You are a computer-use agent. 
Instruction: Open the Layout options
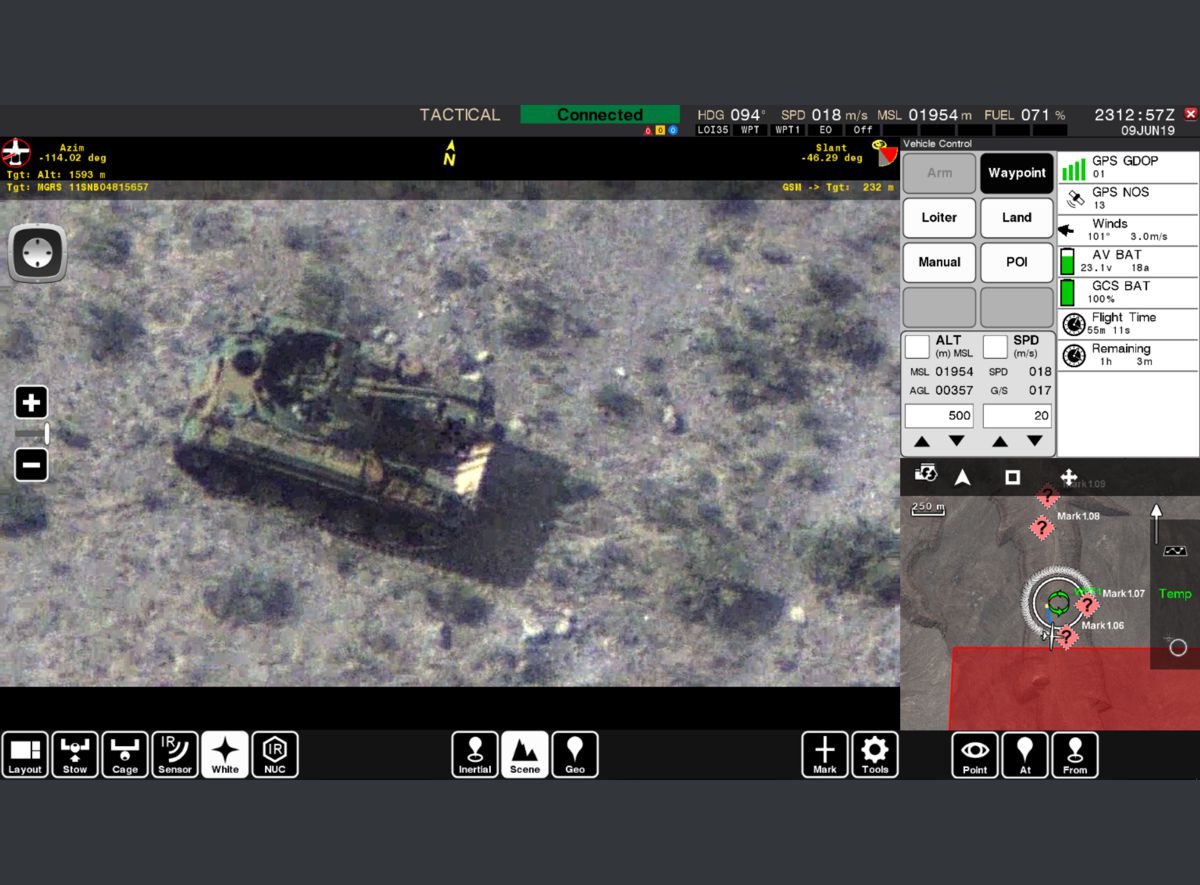pos(25,755)
